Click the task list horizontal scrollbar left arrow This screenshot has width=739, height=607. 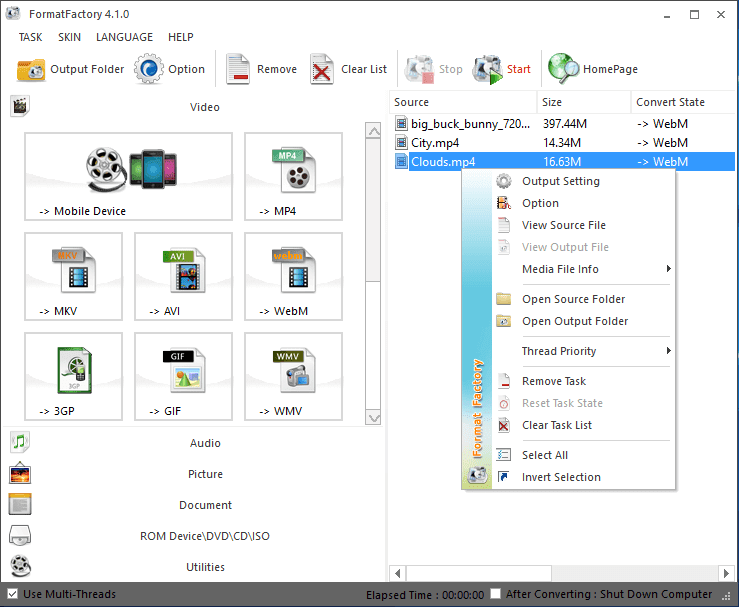coord(397,573)
